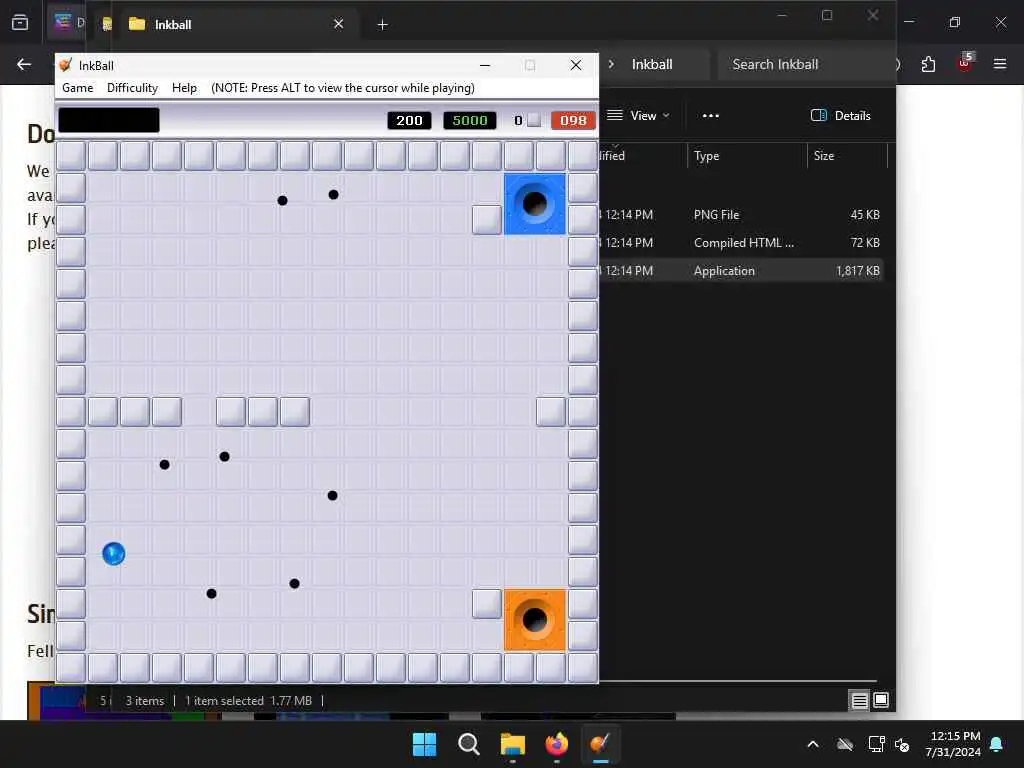Open the View dropdown in File Explorer

[x=638, y=116]
